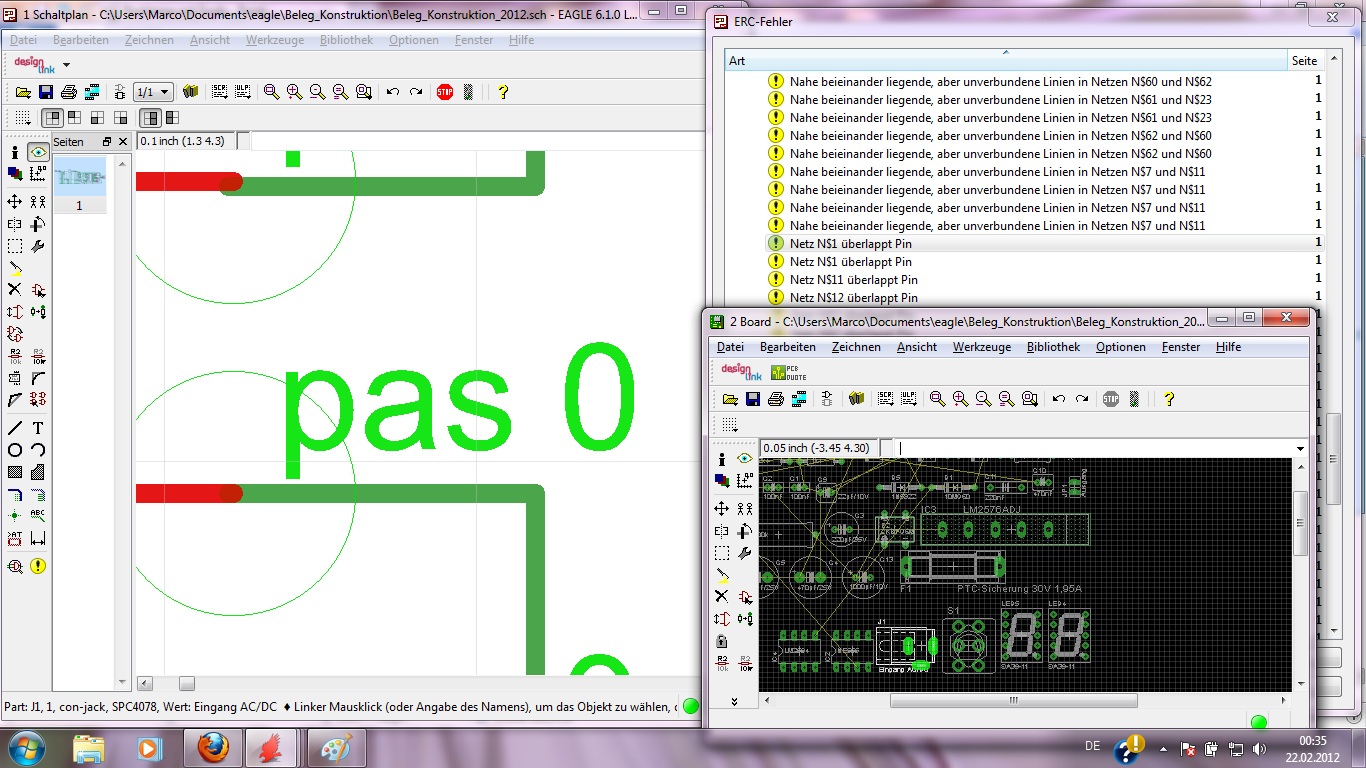Image resolution: width=1366 pixels, height=768 pixels.
Task: Toggle the first pane layout button in schematic
Action: (x=53, y=118)
